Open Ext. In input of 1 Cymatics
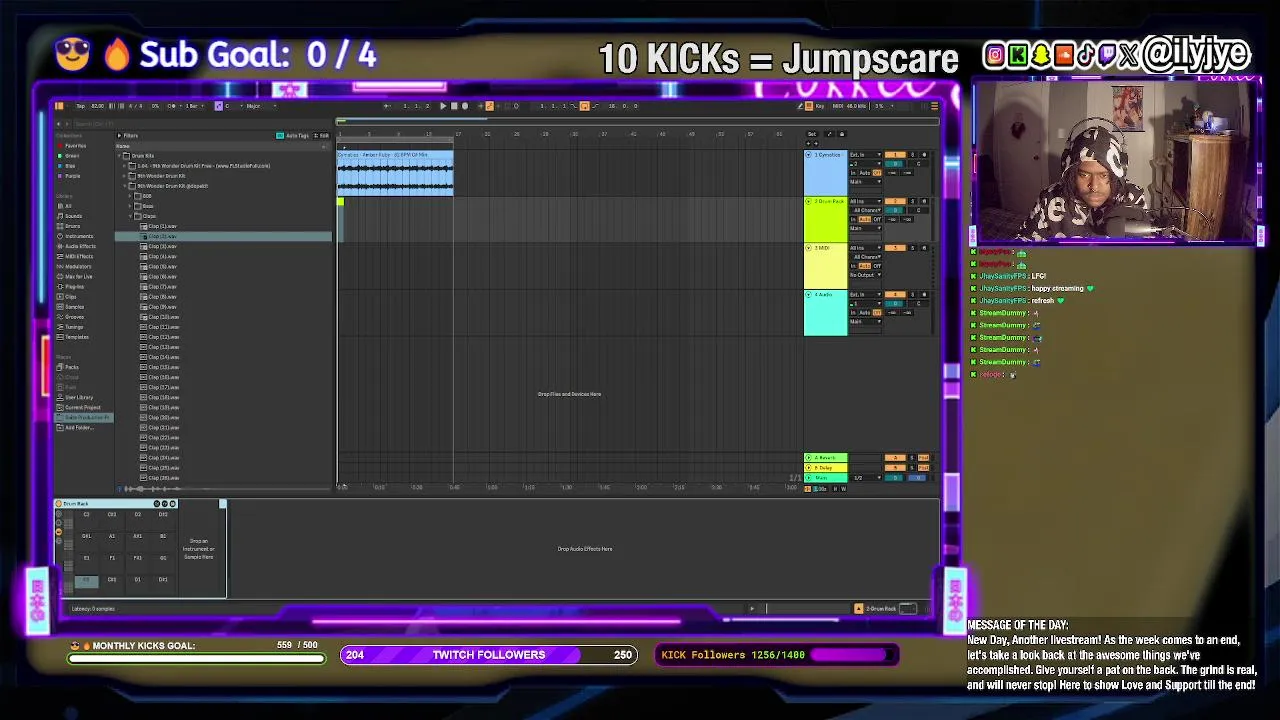 tap(866, 155)
